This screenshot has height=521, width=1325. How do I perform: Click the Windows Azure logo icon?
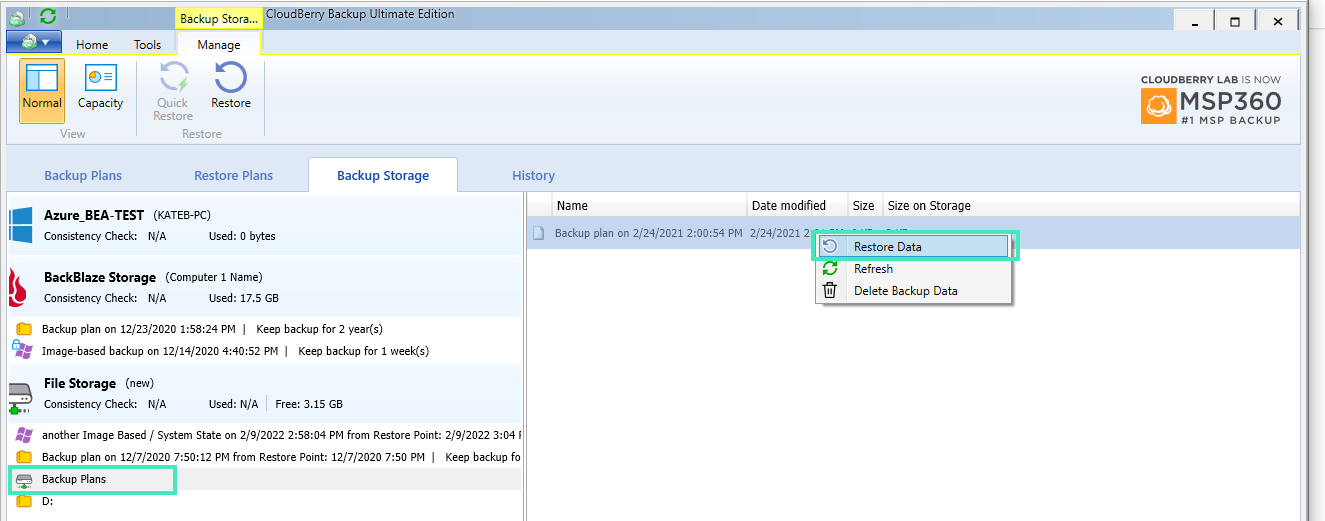pyautogui.click(x=21, y=225)
